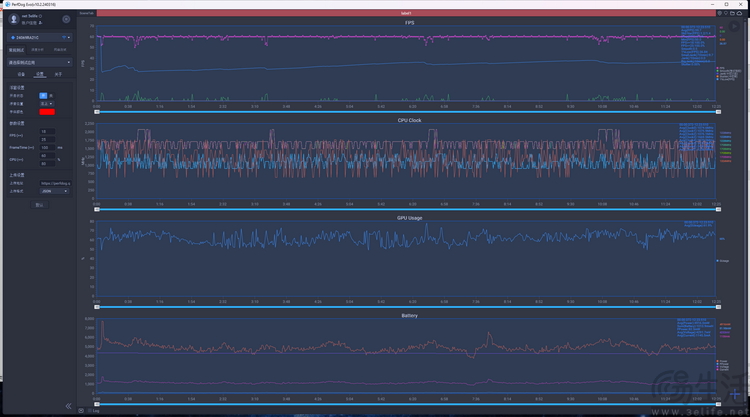This screenshot has height=417, width=750.
Task: Switch to the 设置 settings tab
Action: 40,74
